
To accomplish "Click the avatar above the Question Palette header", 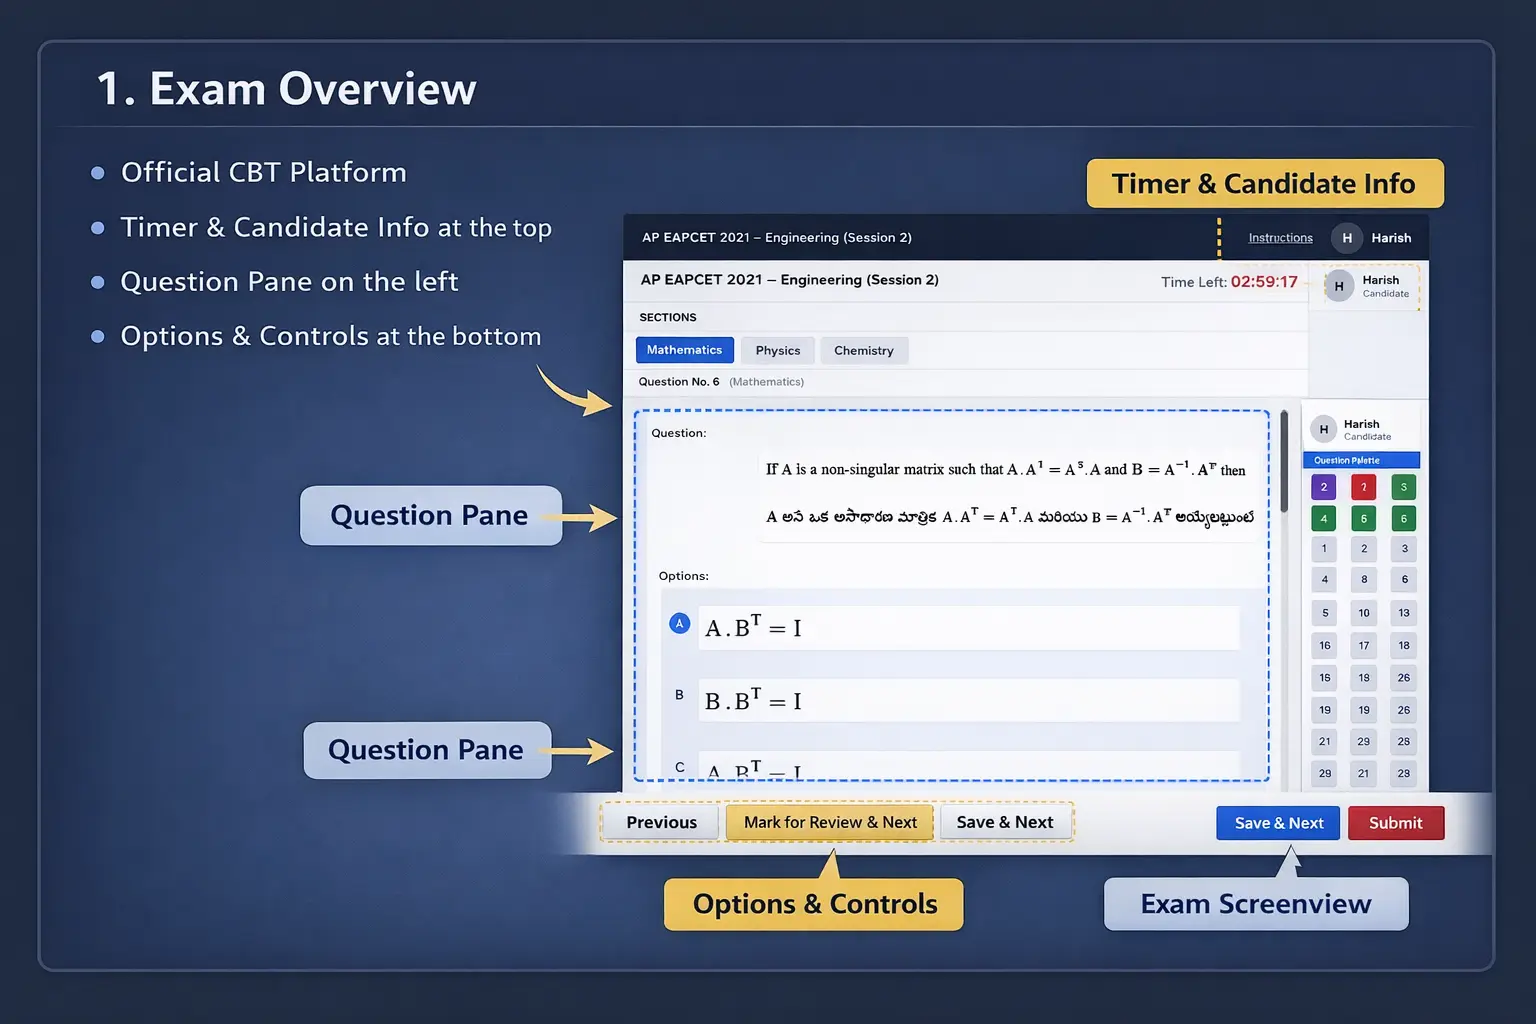I will 1323,430.
